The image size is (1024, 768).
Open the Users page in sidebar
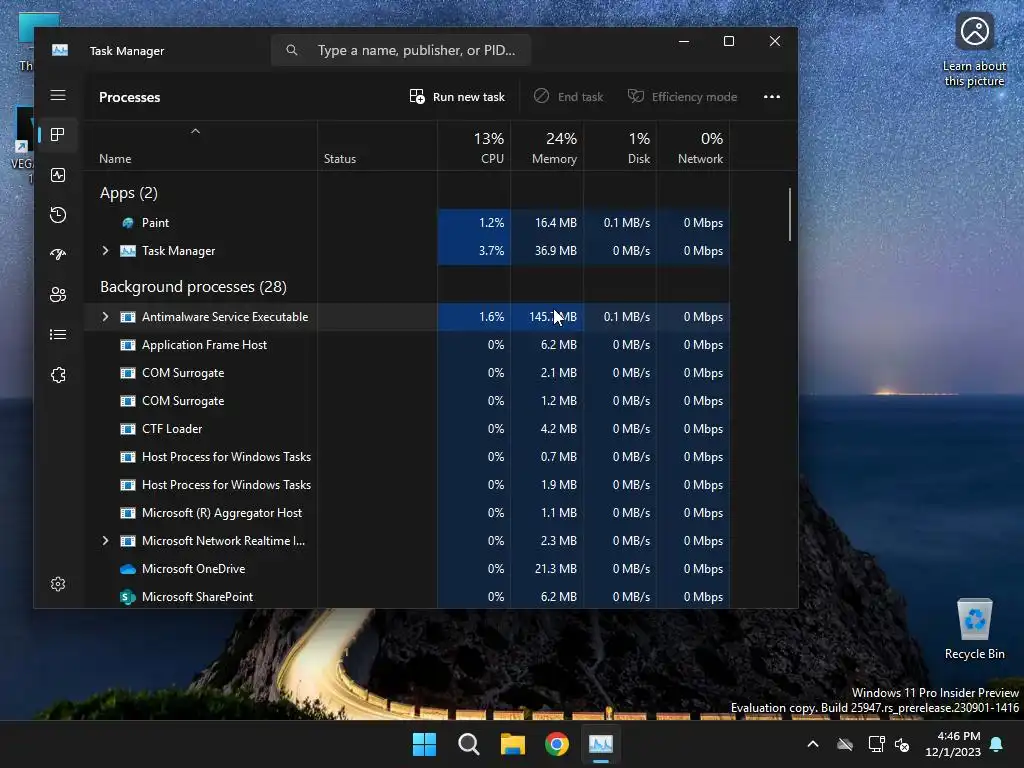point(58,295)
